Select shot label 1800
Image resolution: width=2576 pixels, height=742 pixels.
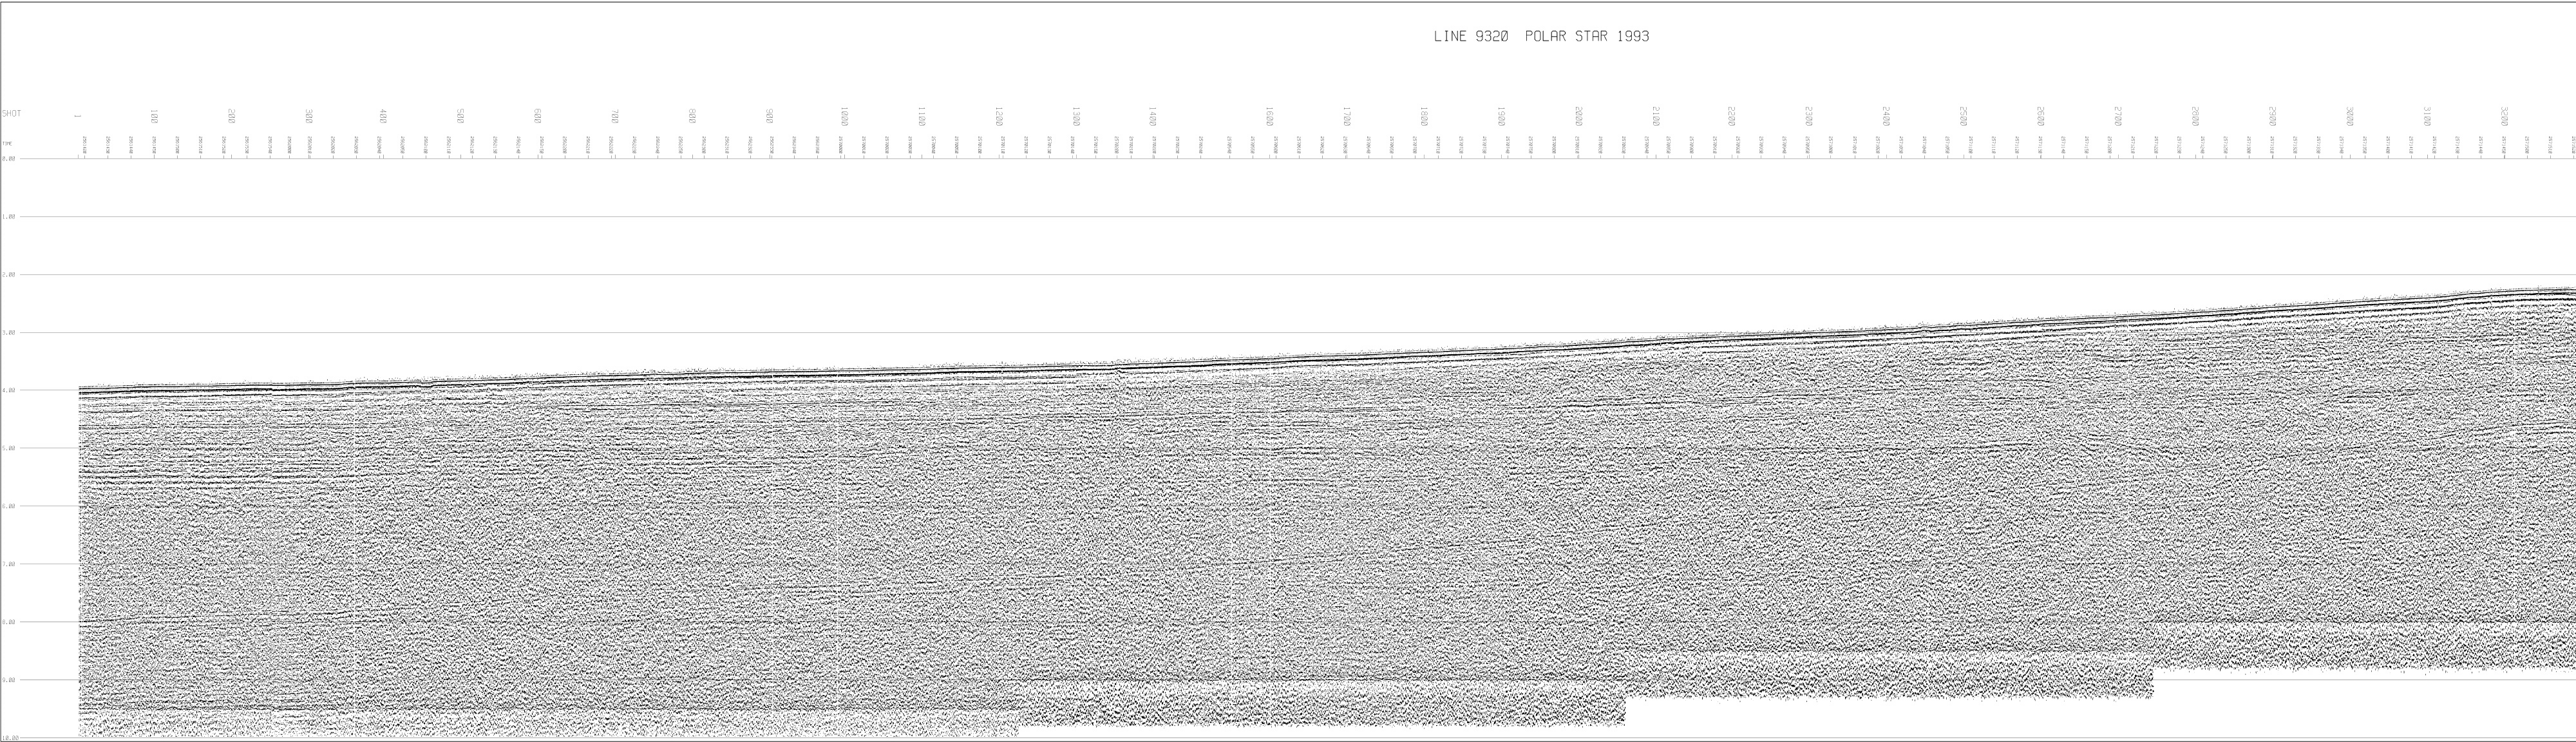pos(1424,116)
